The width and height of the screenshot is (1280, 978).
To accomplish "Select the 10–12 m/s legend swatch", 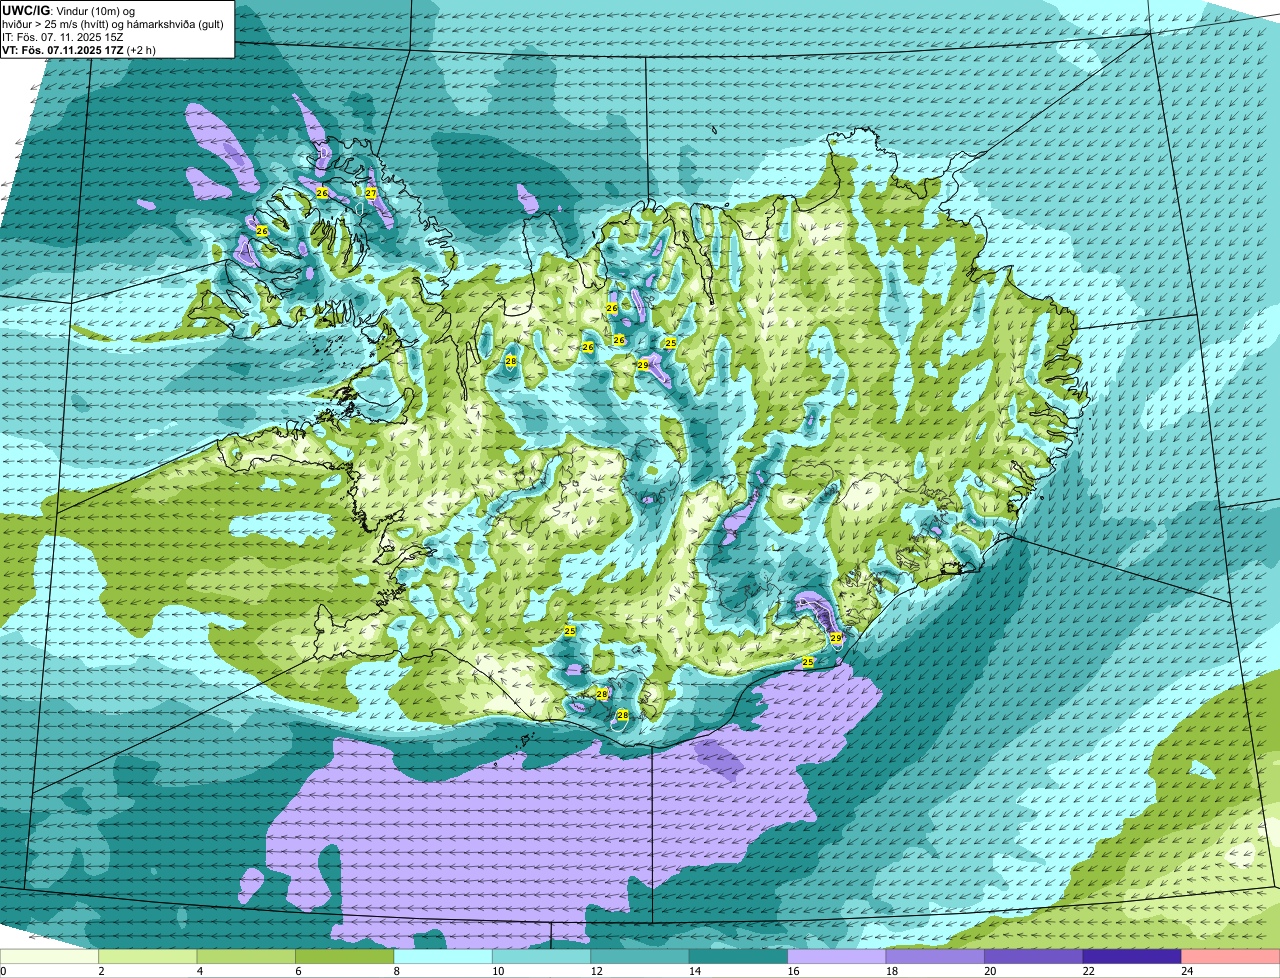I will coord(542,956).
